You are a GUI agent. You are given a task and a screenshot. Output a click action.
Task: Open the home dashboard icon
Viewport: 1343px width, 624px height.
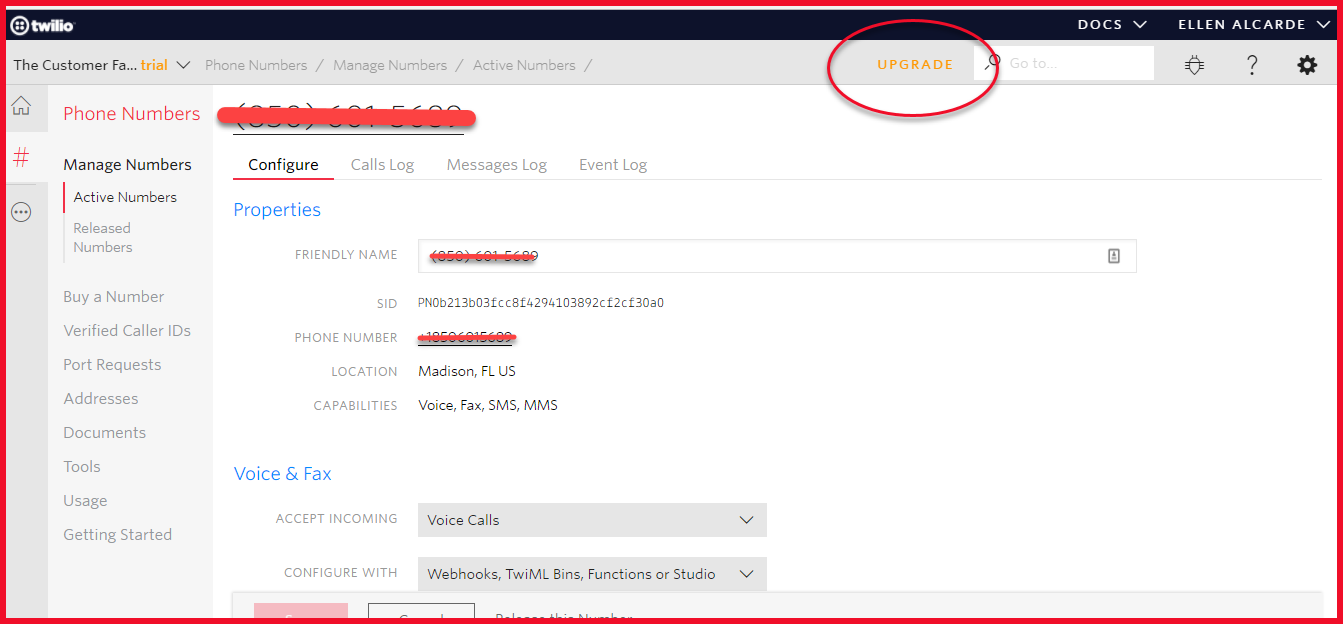21,106
